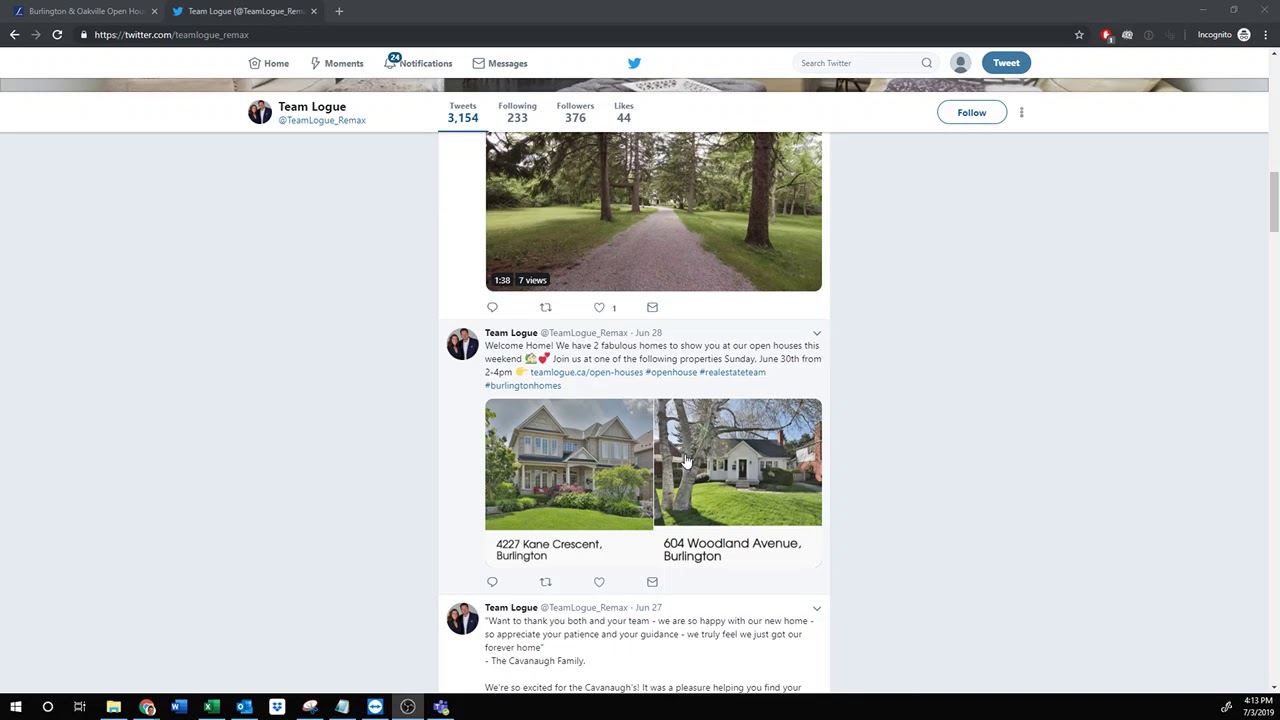Click the Jun 28 tweet timestamp

[648, 333]
